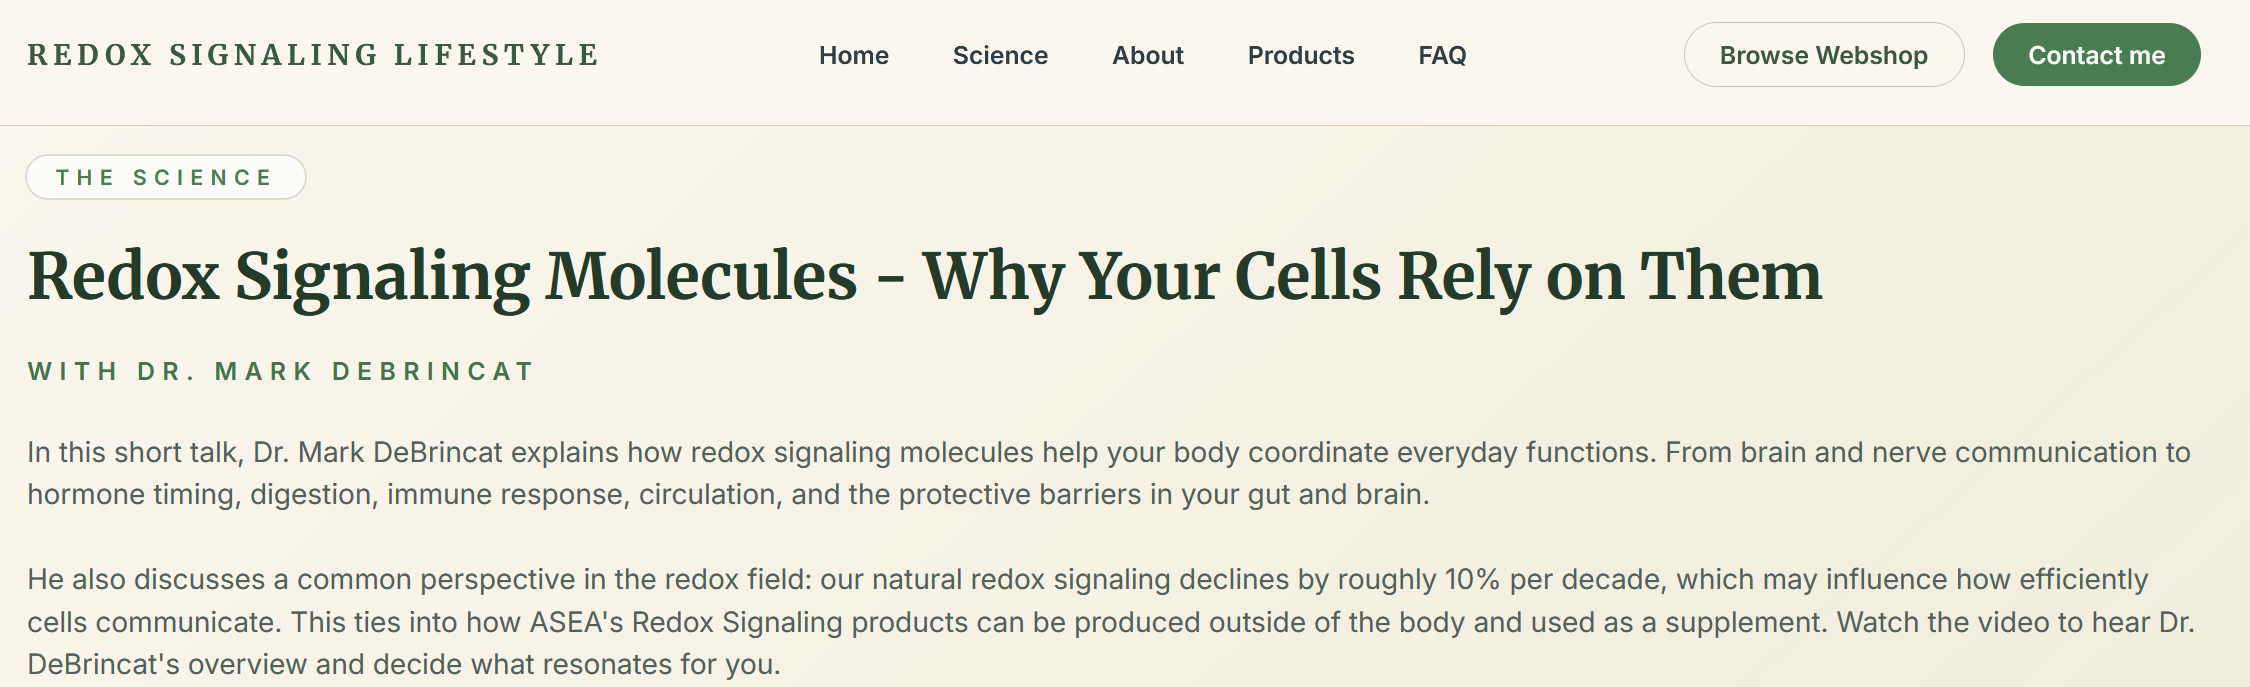Navigate to the FAQ page

tap(1441, 56)
